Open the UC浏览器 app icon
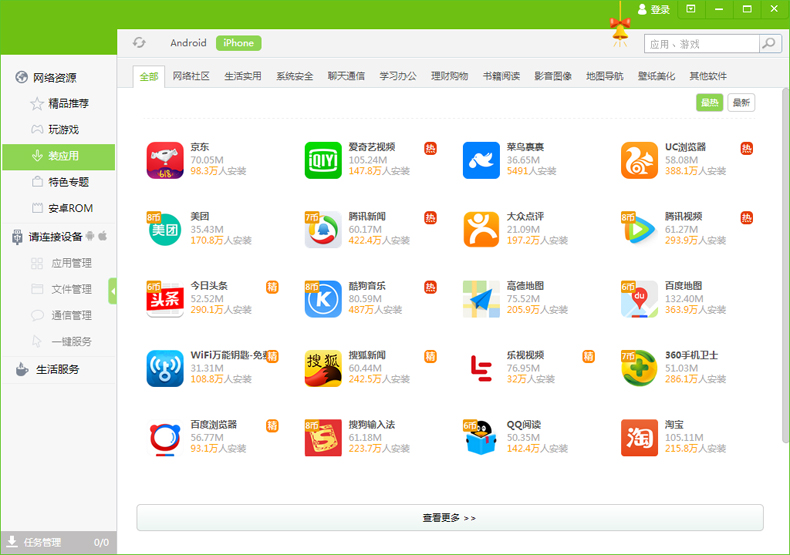This screenshot has height=555, width=790. pyautogui.click(x=639, y=161)
